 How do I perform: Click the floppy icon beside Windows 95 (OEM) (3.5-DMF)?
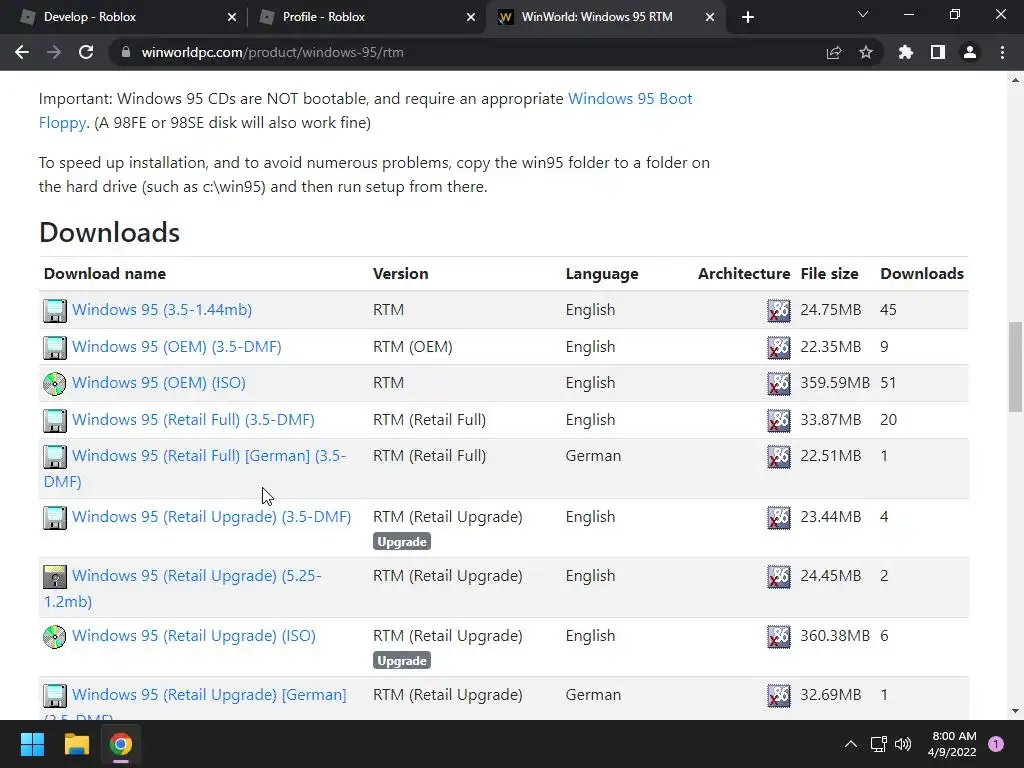(55, 347)
